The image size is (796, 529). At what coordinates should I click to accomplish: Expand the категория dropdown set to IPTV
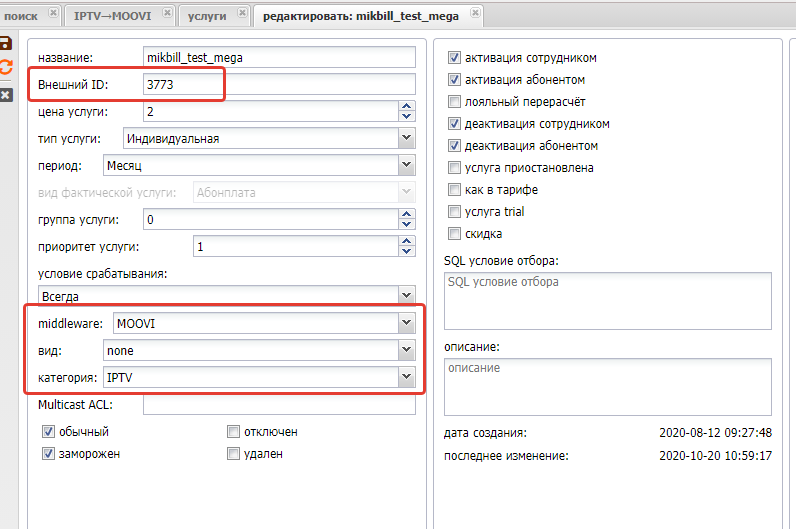point(405,377)
